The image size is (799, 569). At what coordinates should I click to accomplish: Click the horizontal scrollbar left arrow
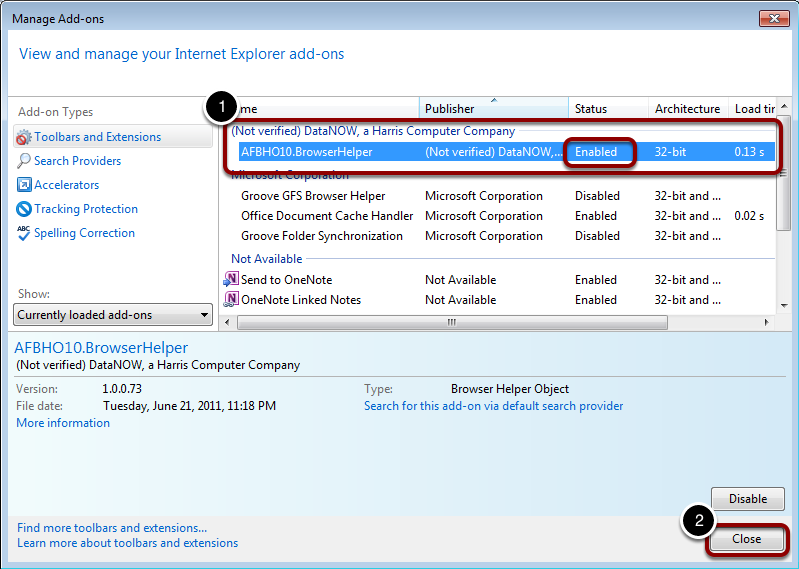227,322
